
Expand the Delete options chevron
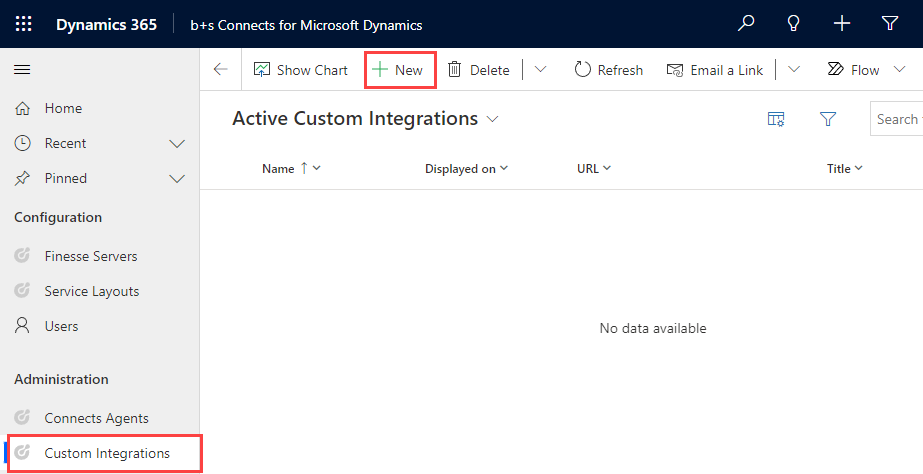click(x=540, y=69)
